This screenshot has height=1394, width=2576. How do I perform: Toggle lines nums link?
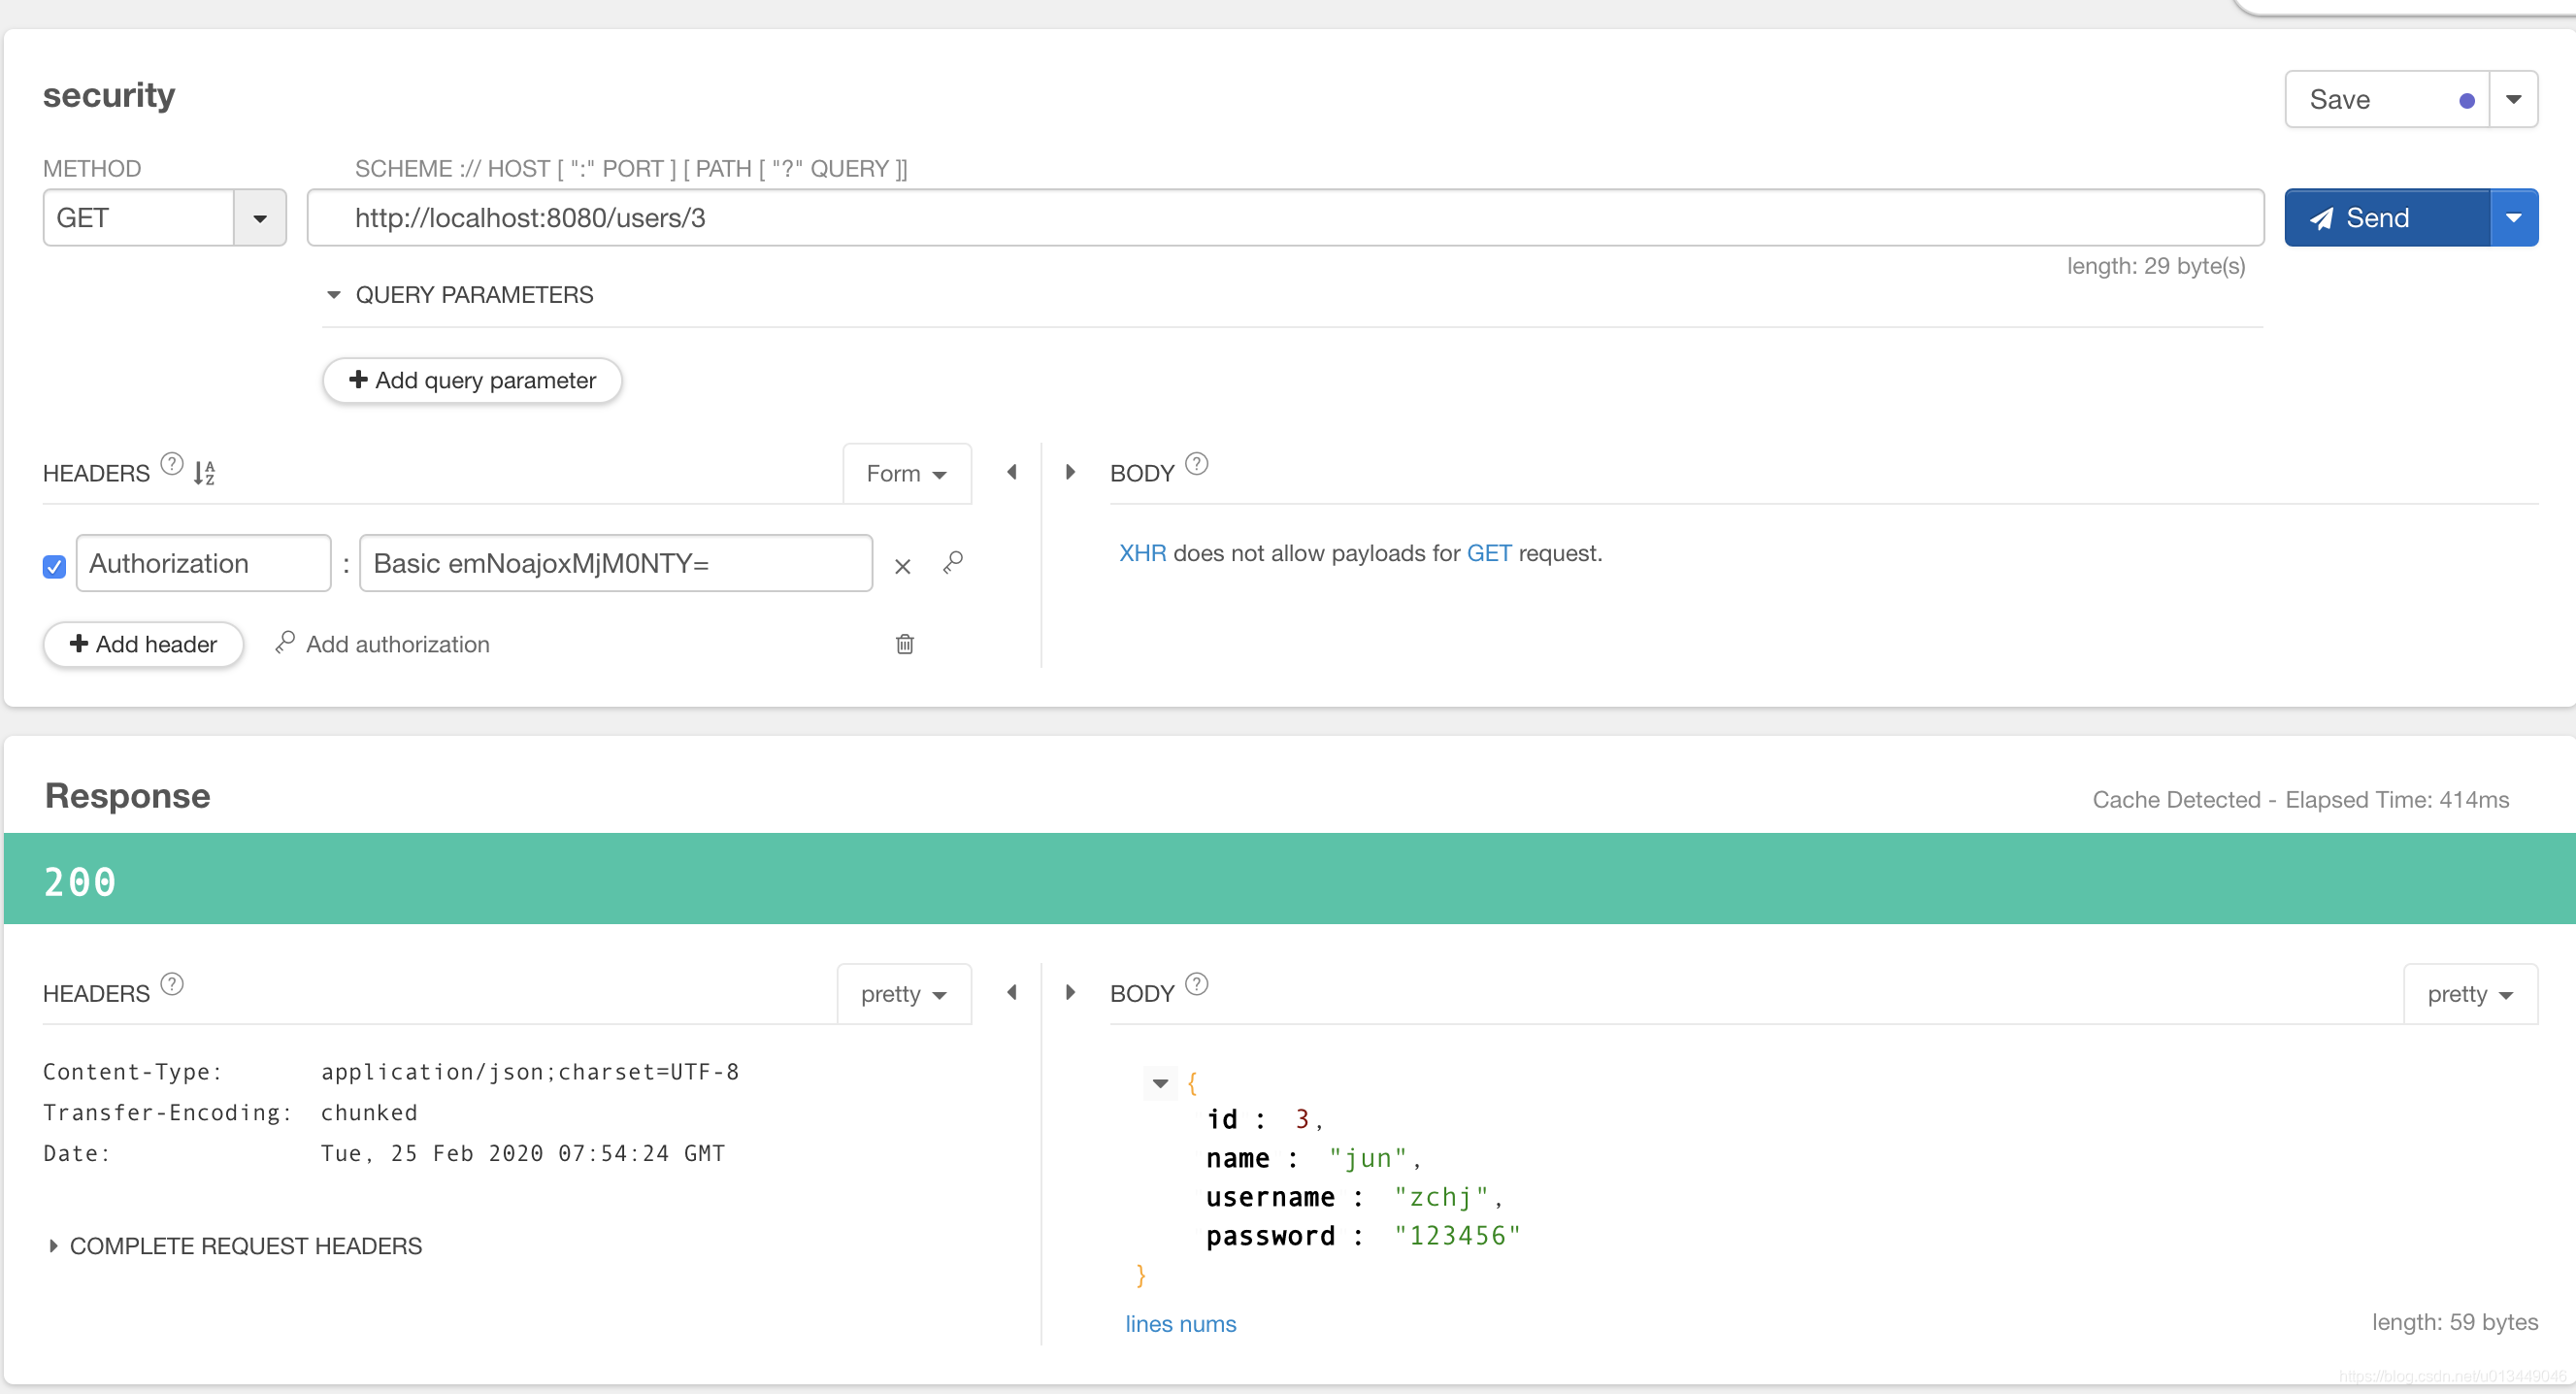tap(1180, 1324)
